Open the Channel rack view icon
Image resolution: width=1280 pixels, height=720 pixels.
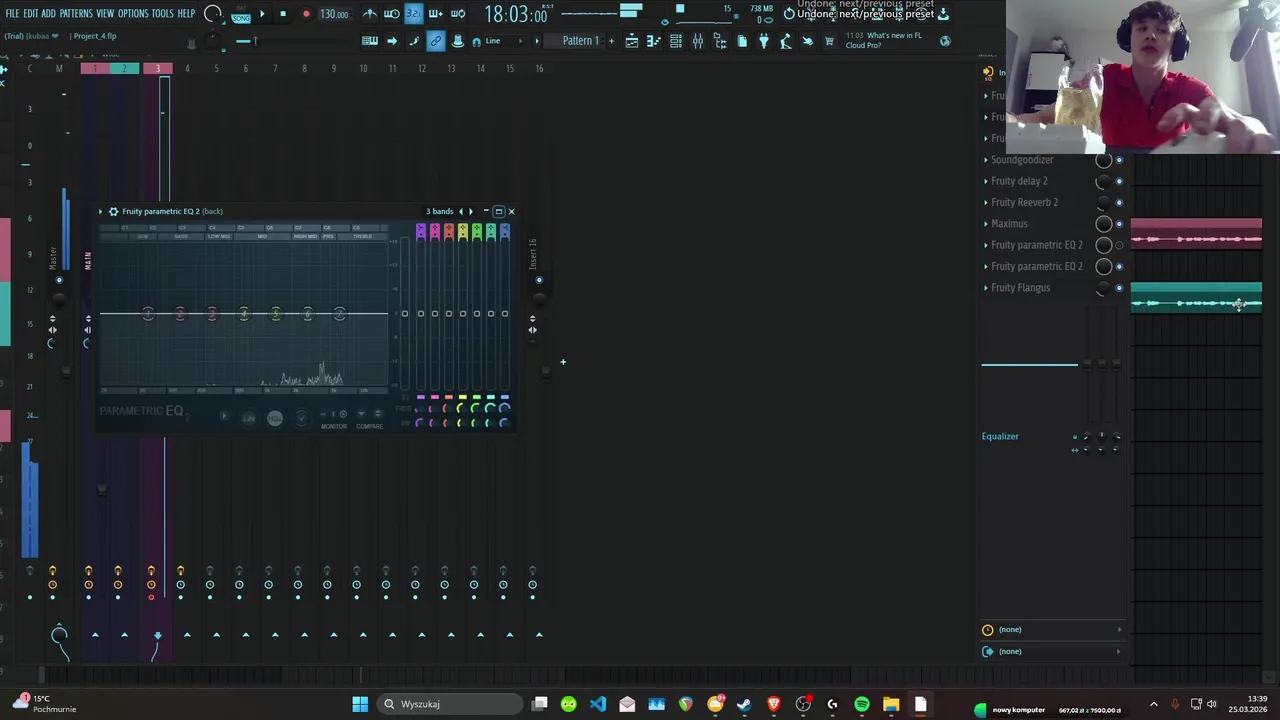click(676, 41)
